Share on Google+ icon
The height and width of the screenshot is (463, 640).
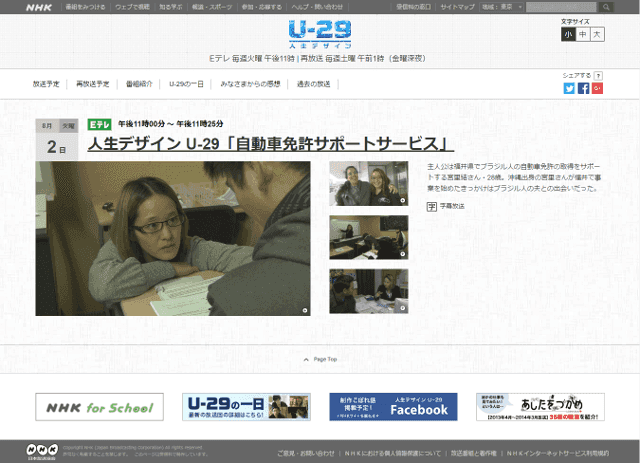597,88
